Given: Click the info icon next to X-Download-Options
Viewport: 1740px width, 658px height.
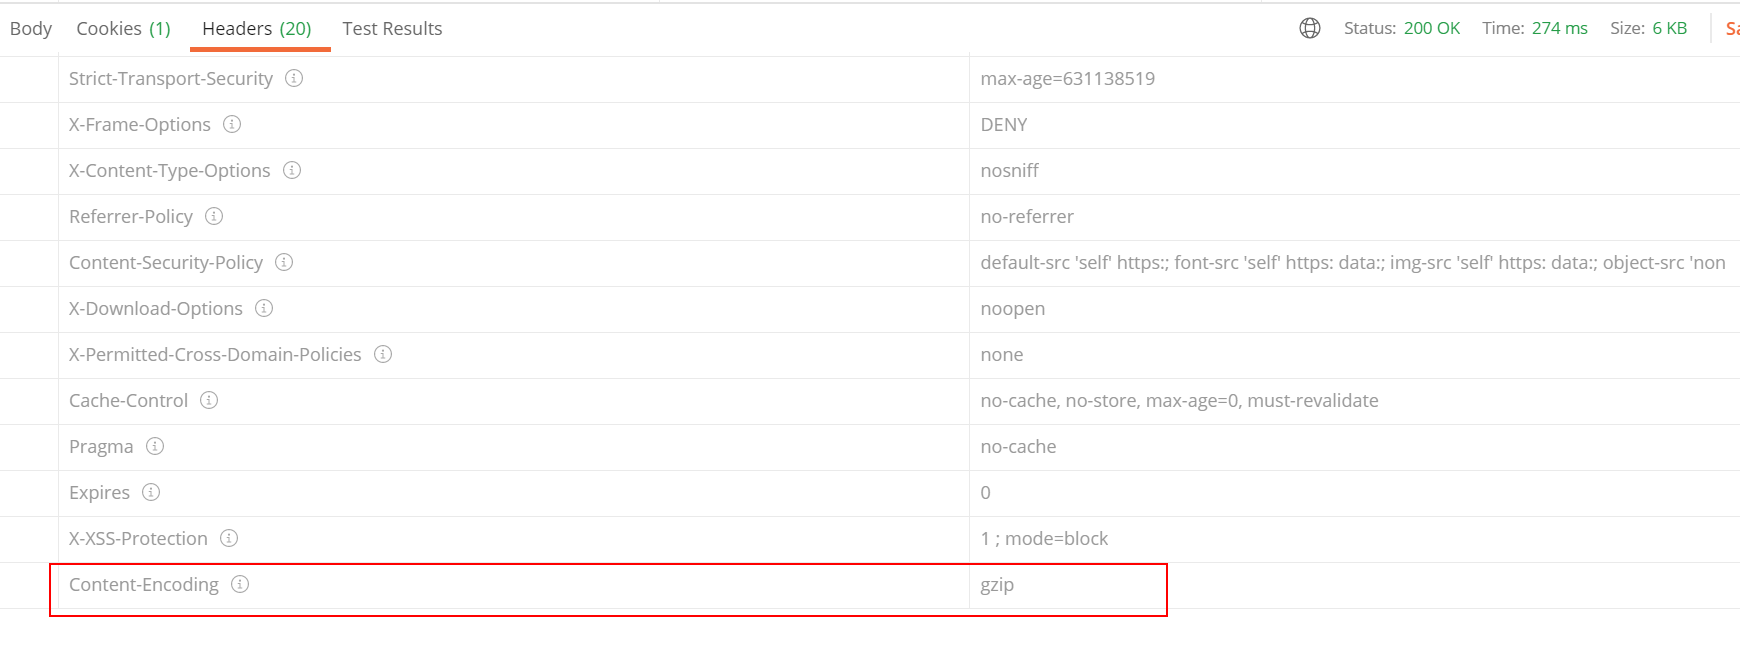Looking at the screenshot, I should [x=262, y=308].
